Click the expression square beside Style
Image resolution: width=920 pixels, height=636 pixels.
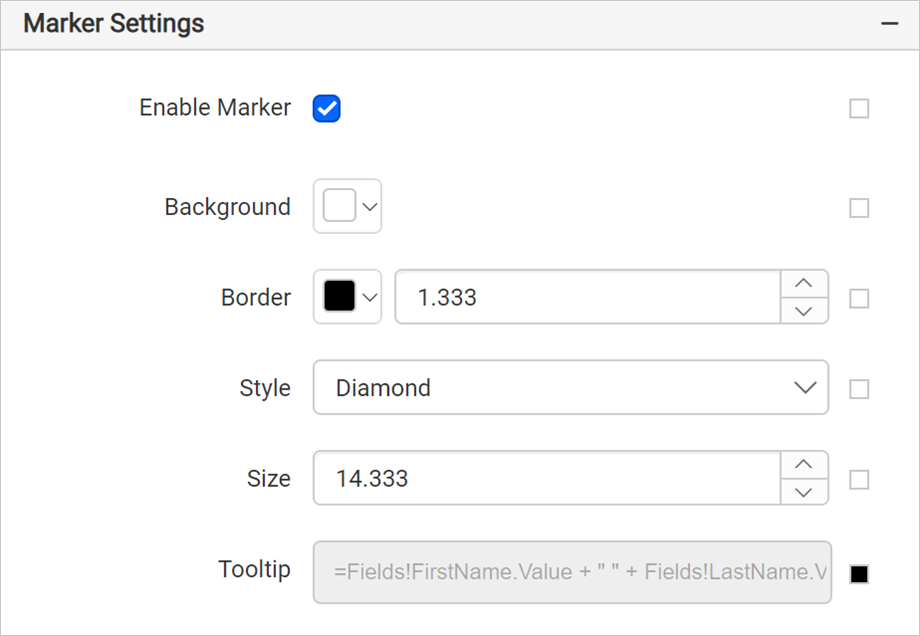click(859, 389)
